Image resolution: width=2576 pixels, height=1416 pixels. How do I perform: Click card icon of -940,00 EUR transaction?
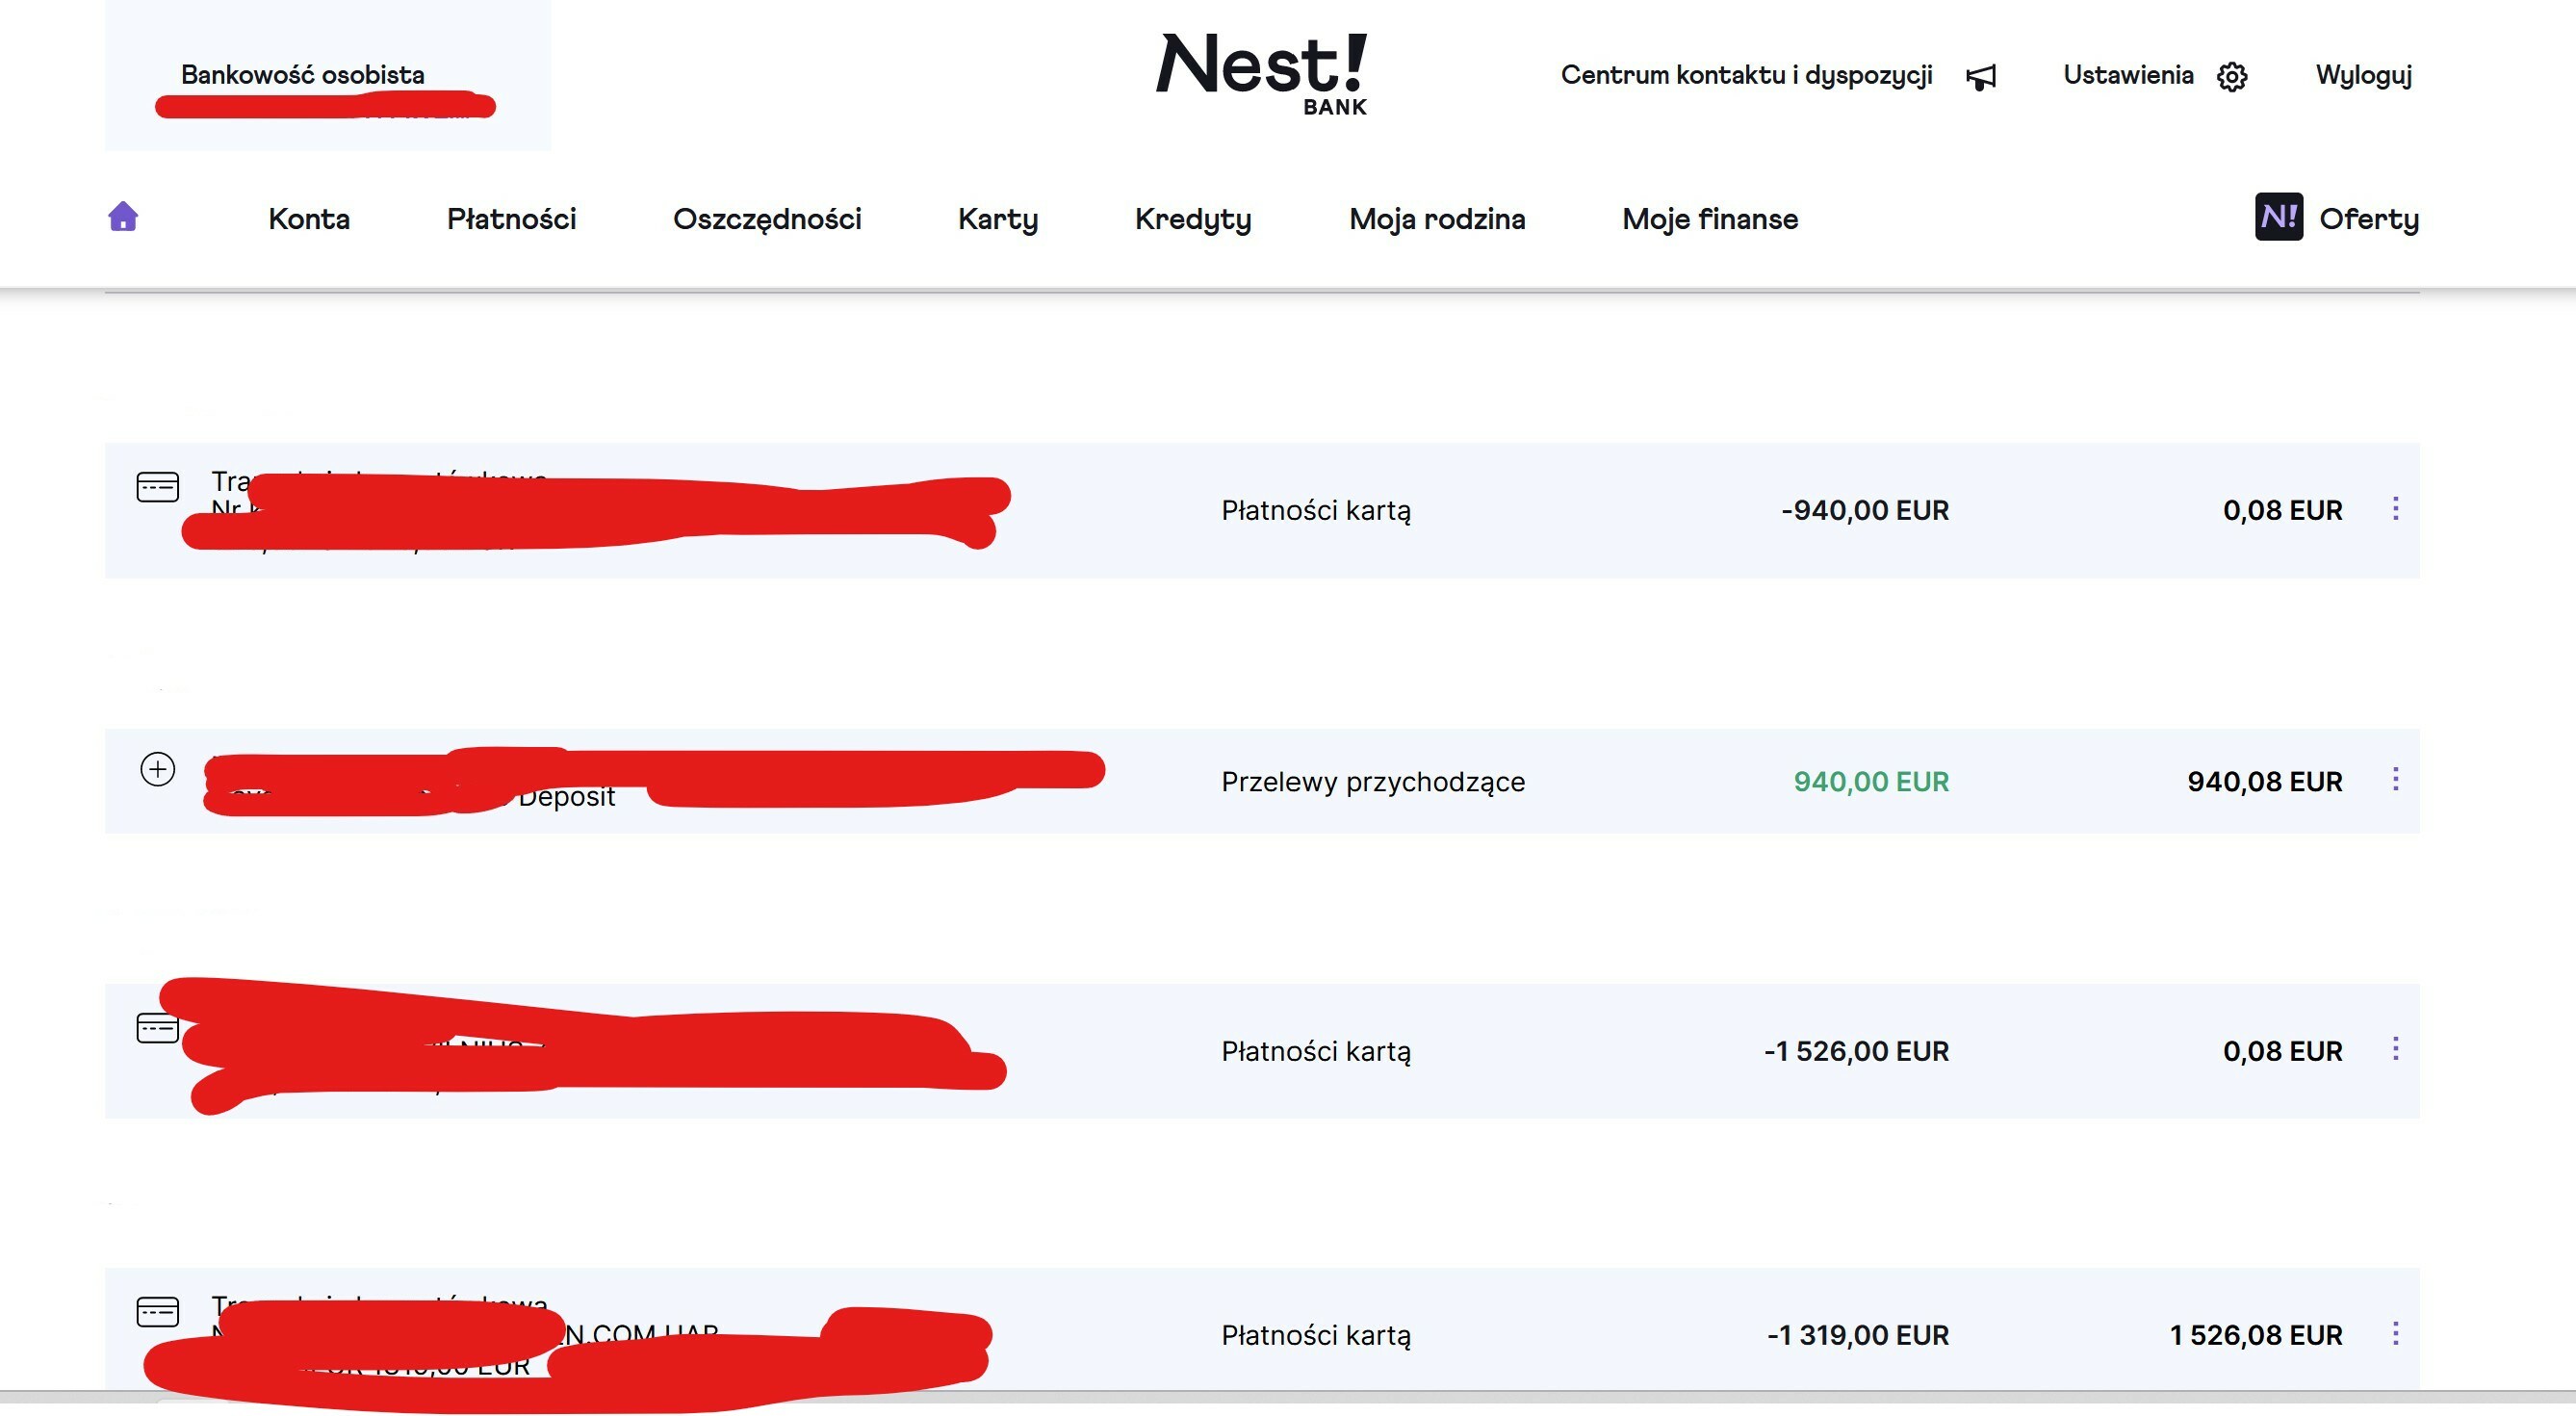point(157,487)
